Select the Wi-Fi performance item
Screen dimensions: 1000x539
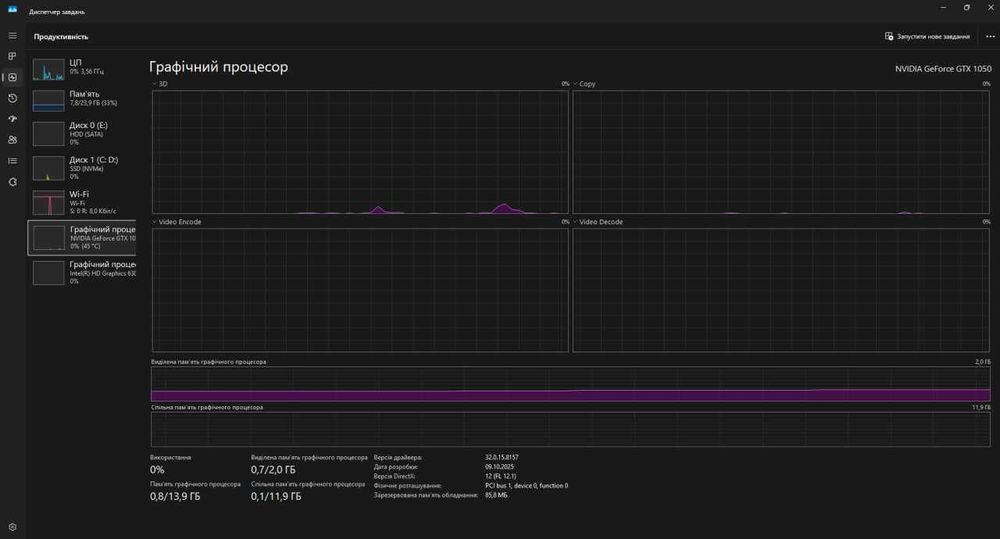[x=84, y=202]
